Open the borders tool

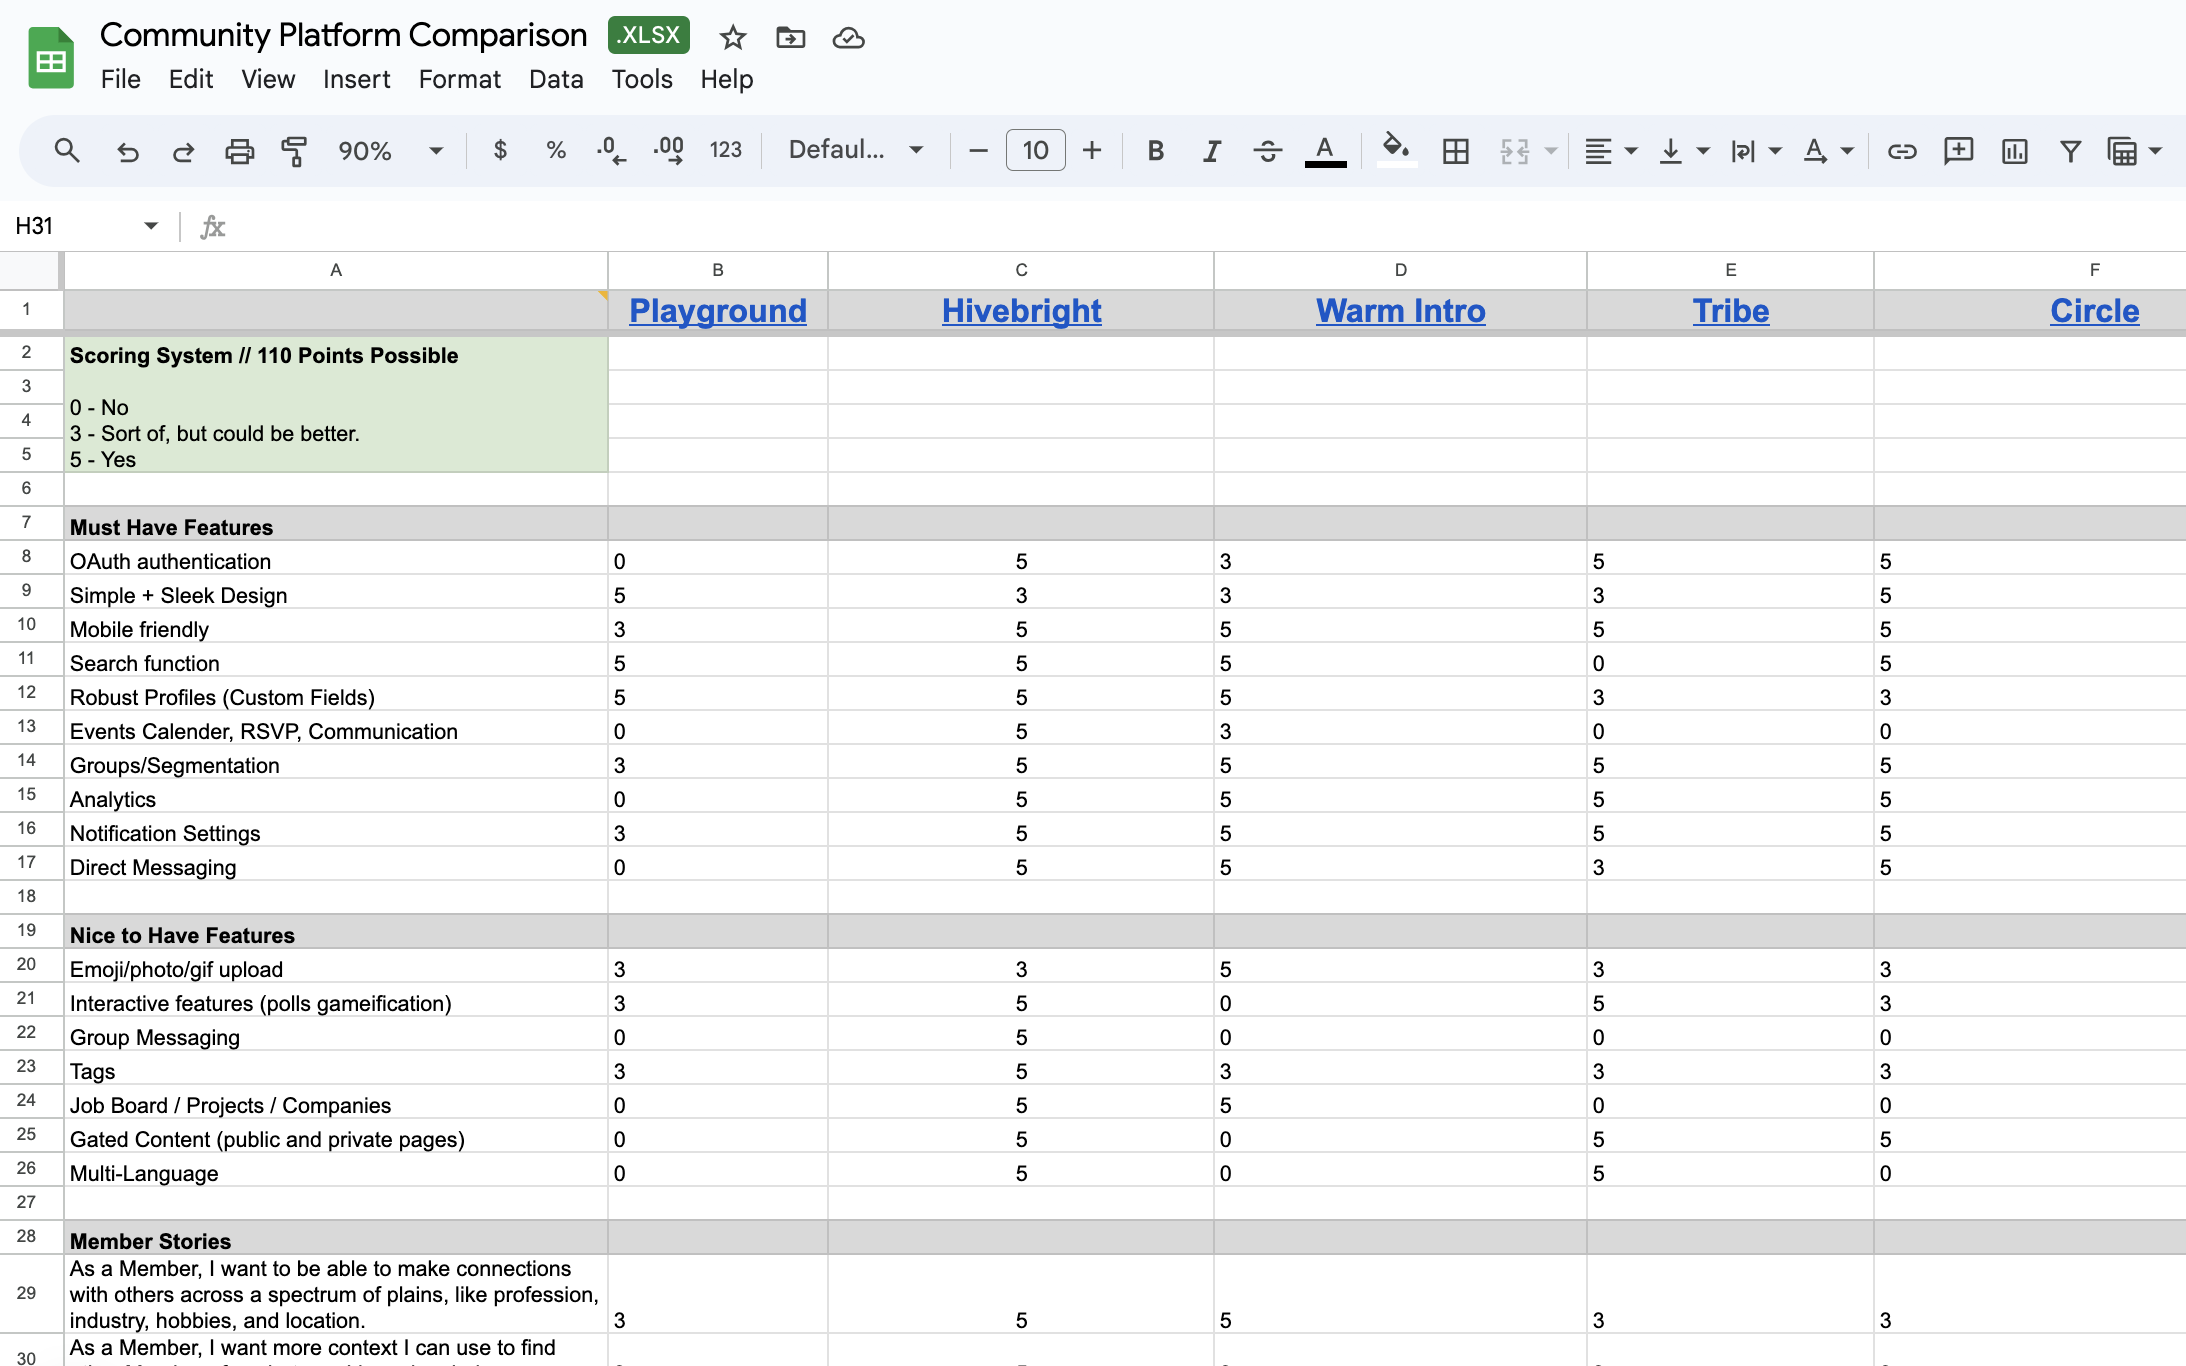tap(1455, 151)
